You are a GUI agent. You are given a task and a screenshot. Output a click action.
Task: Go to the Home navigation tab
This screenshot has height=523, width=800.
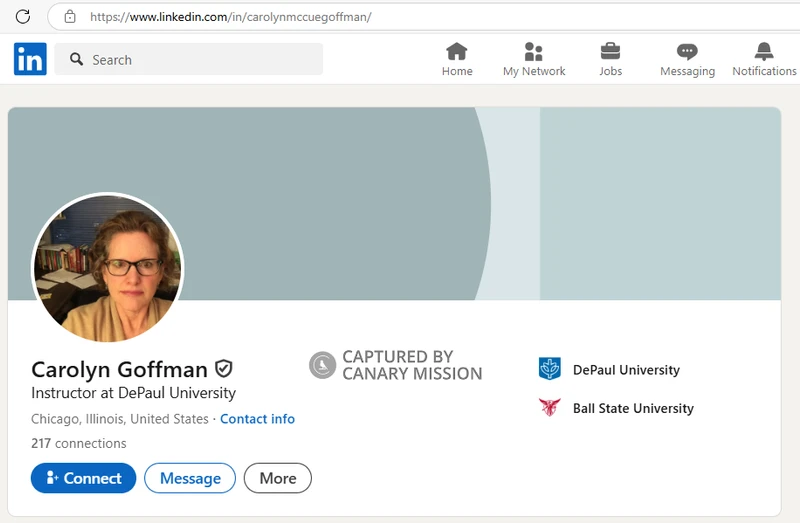457,60
